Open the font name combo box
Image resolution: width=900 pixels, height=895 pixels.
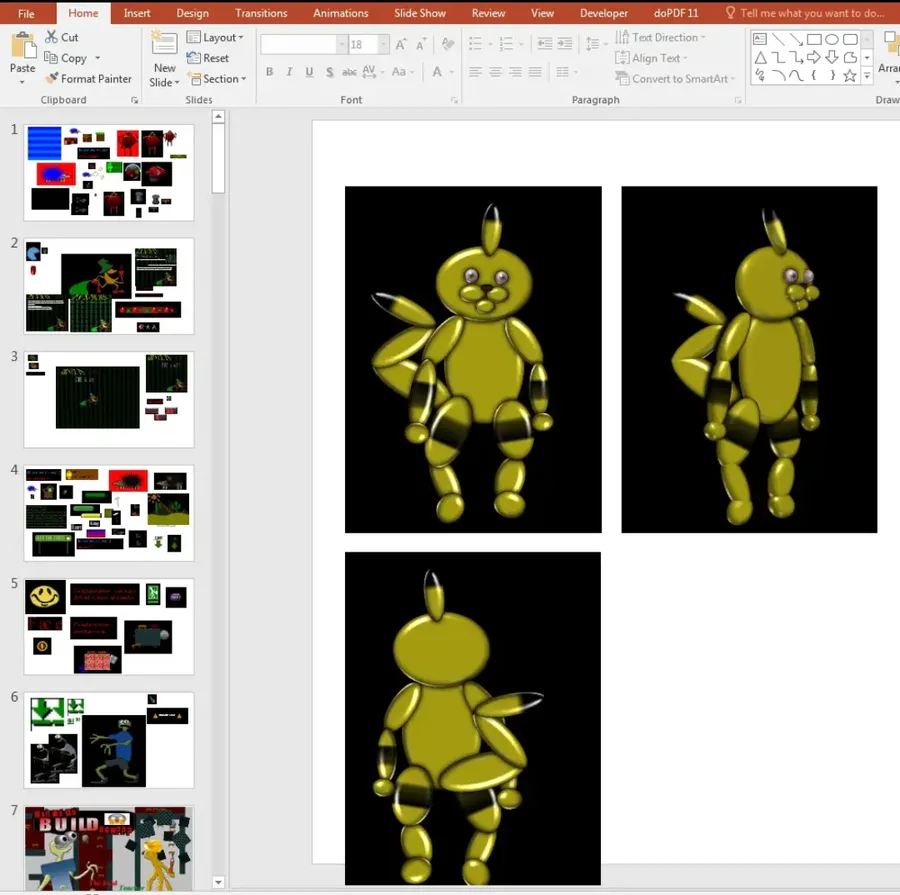304,44
